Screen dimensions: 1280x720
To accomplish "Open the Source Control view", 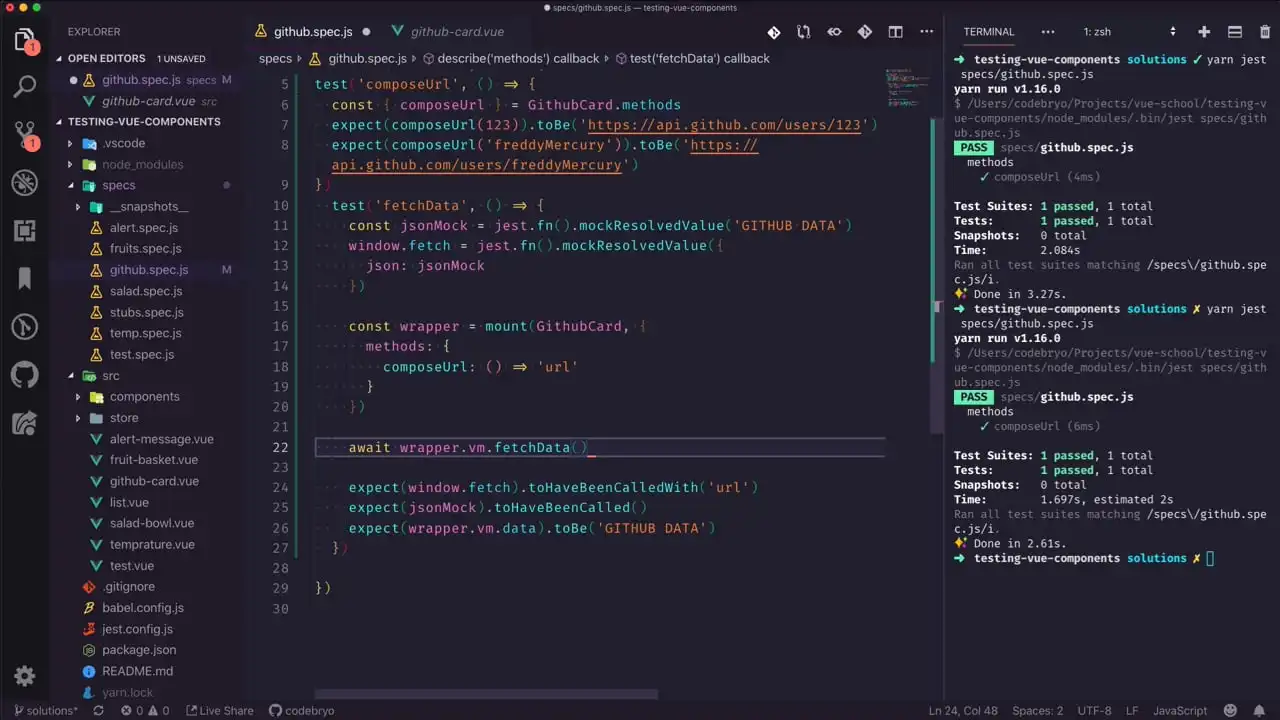I will click(x=25, y=135).
